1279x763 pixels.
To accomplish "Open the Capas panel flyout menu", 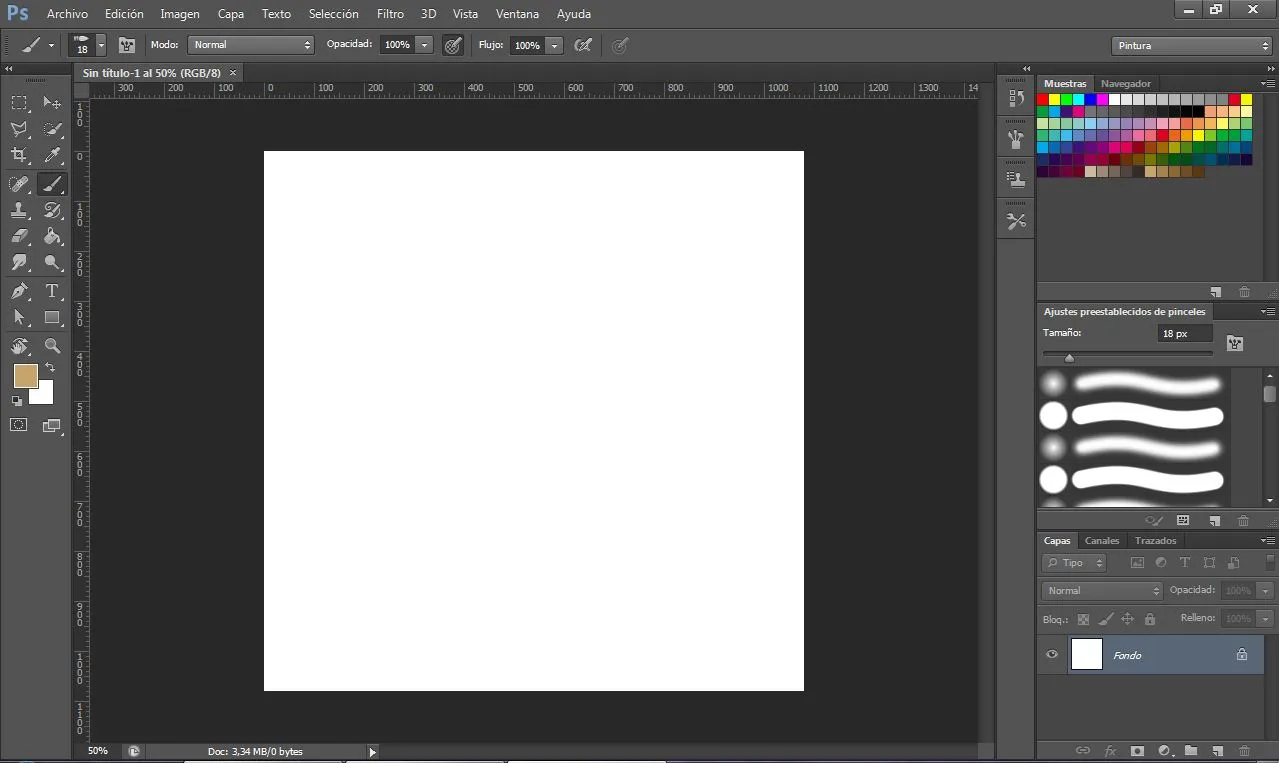I will pyautogui.click(x=1268, y=540).
